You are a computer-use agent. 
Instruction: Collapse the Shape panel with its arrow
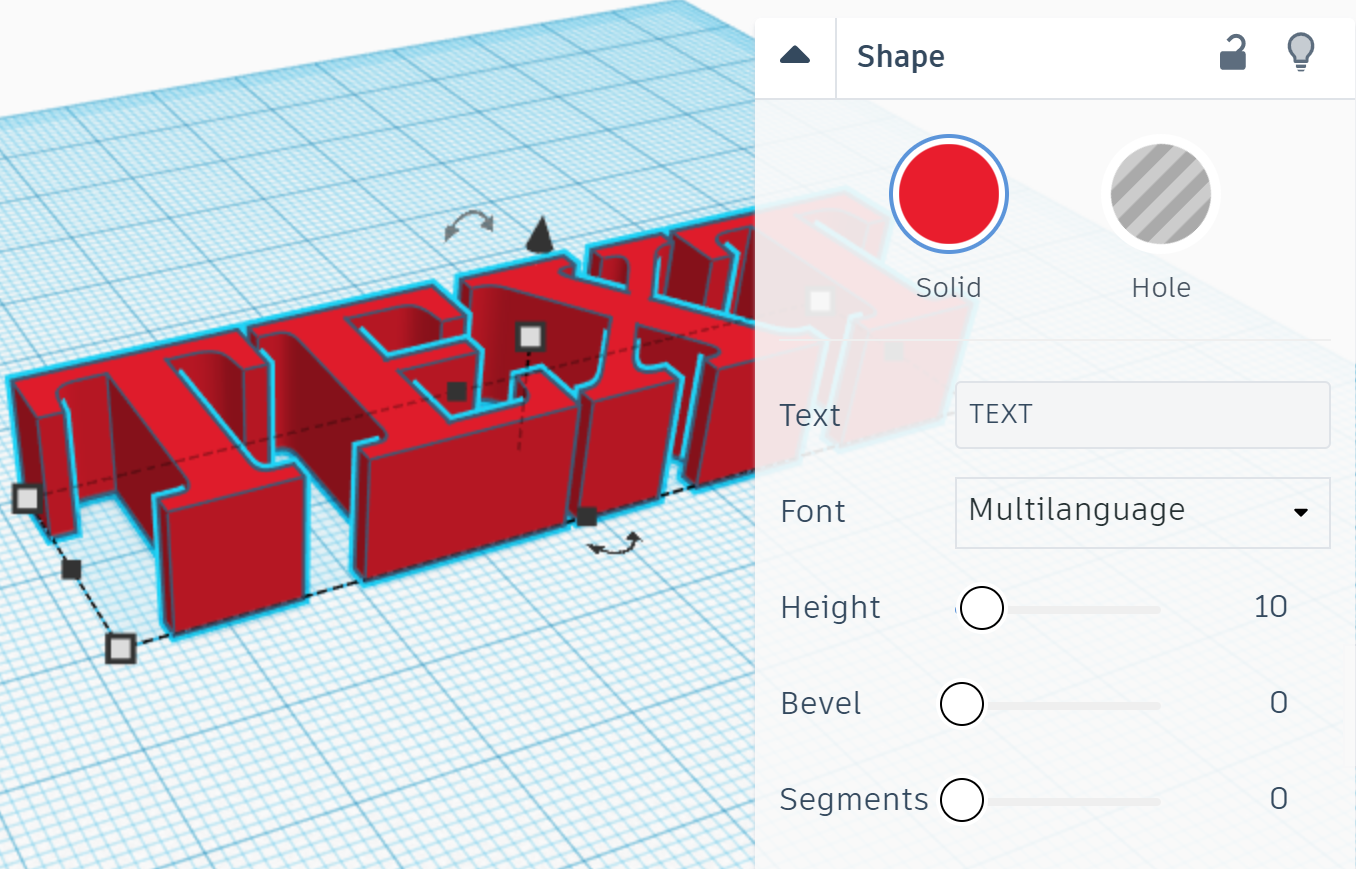794,56
